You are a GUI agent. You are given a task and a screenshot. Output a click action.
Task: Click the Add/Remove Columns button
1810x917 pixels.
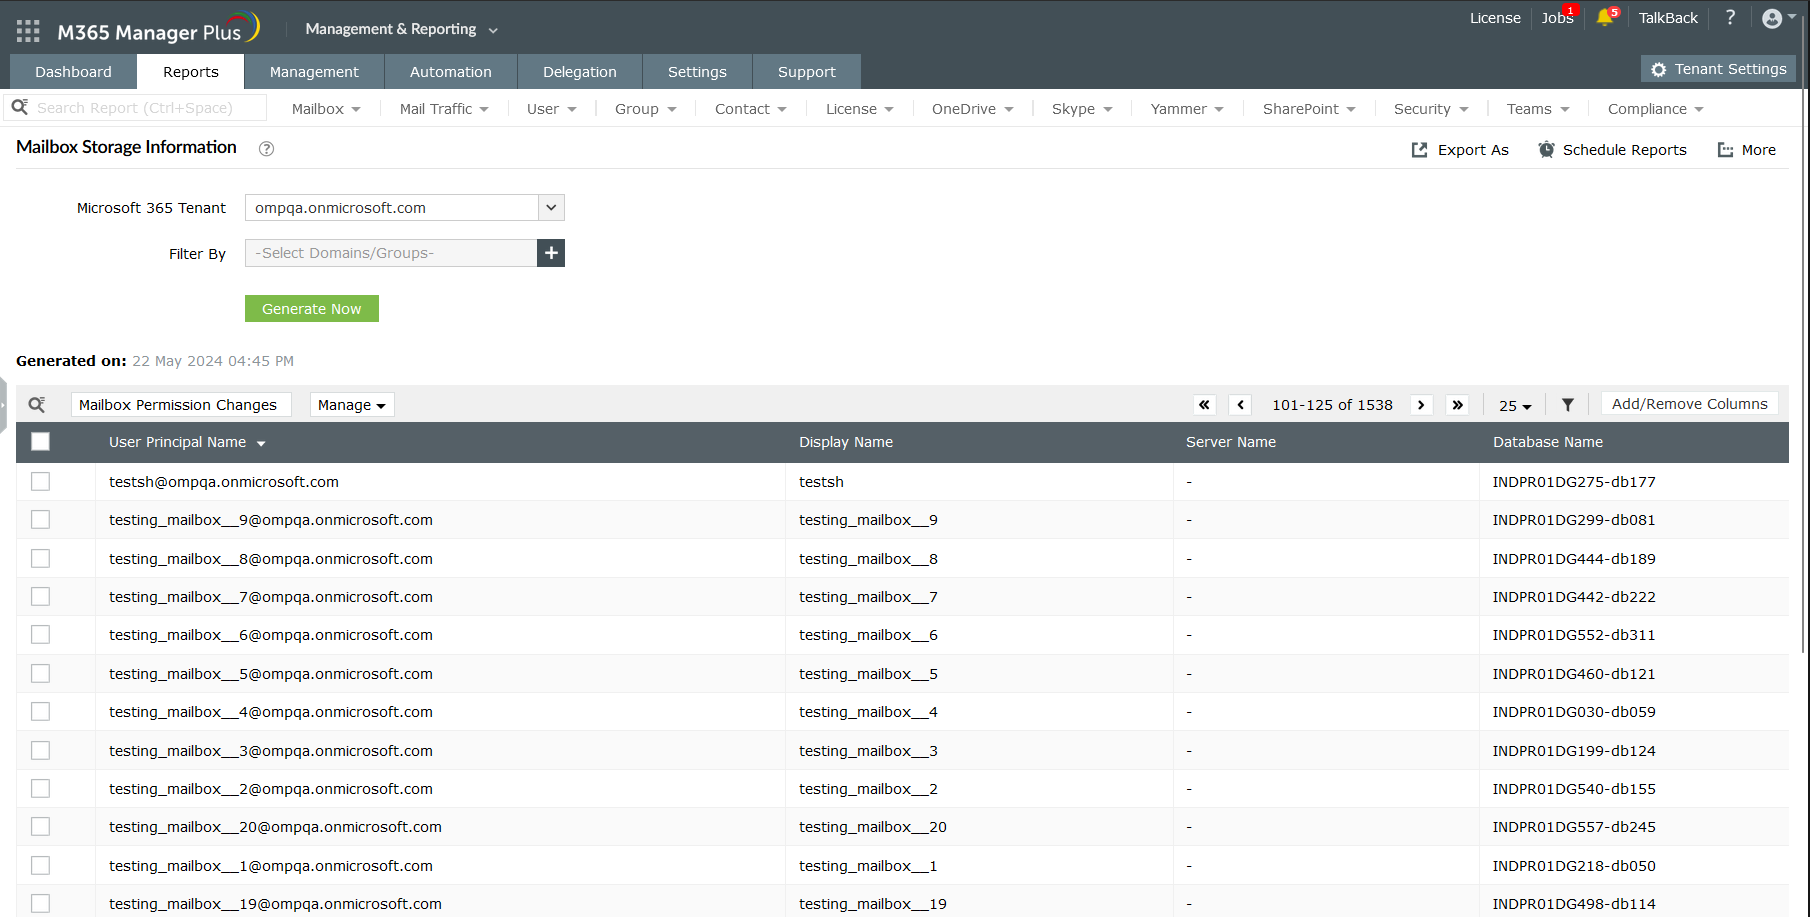click(x=1690, y=404)
